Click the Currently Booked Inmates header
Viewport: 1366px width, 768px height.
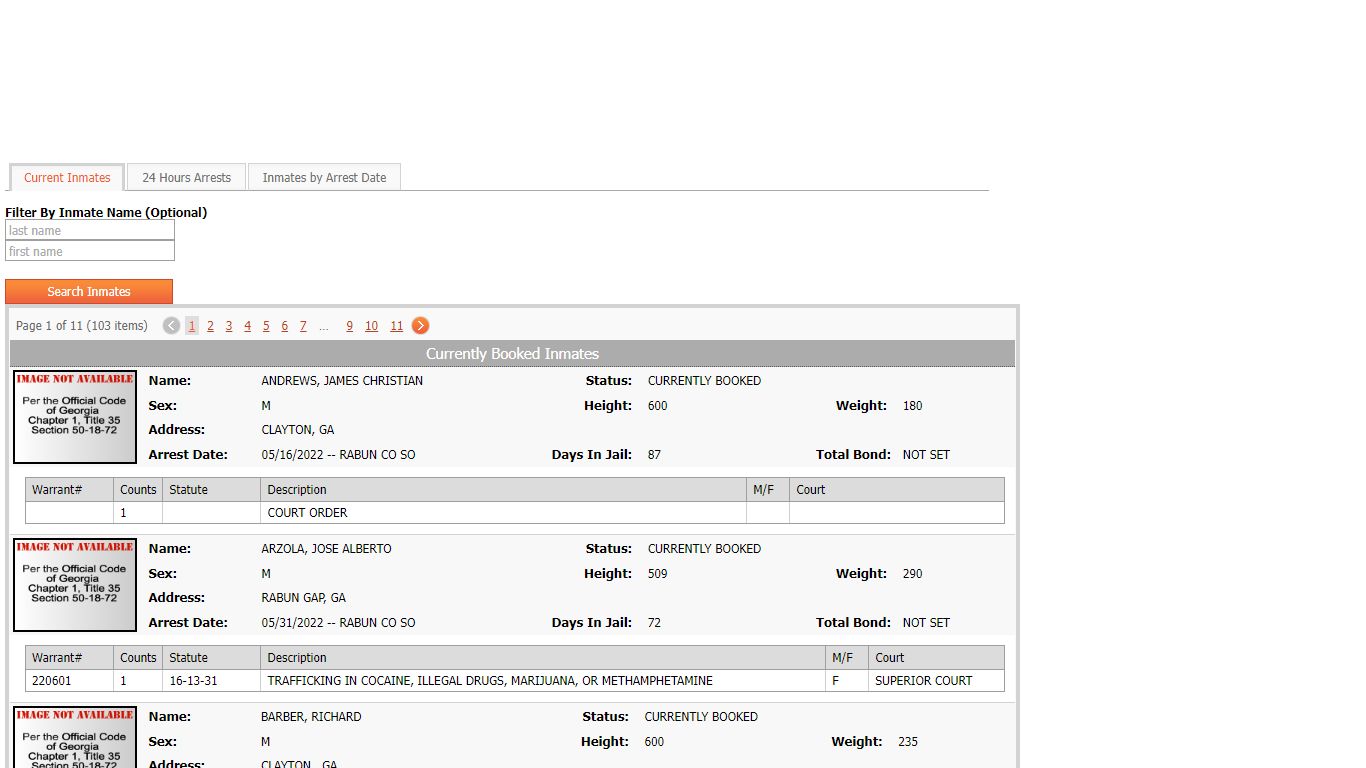(x=512, y=354)
